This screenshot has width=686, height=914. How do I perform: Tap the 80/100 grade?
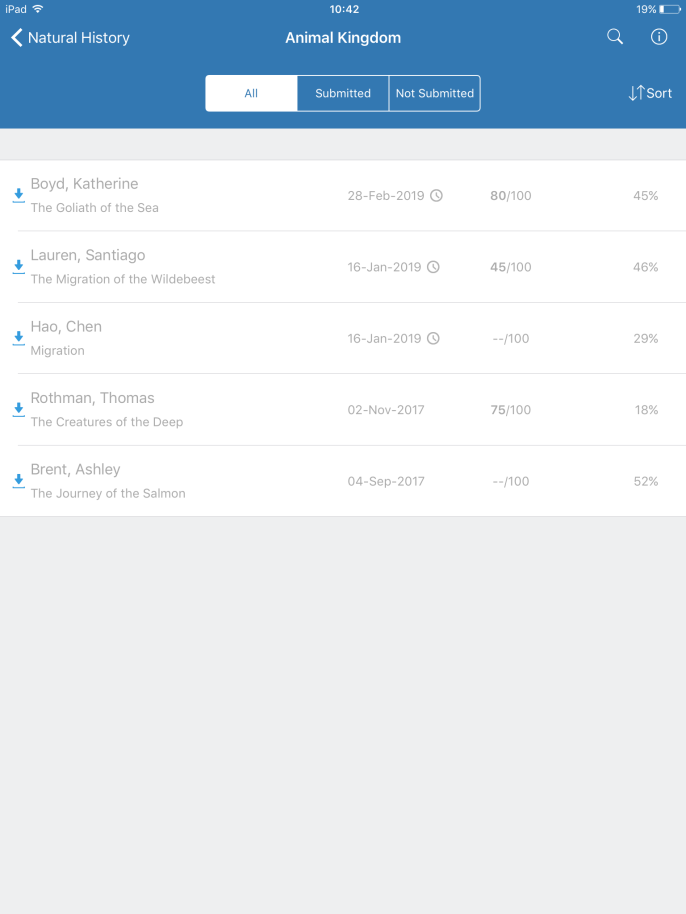(x=511, y=196)
